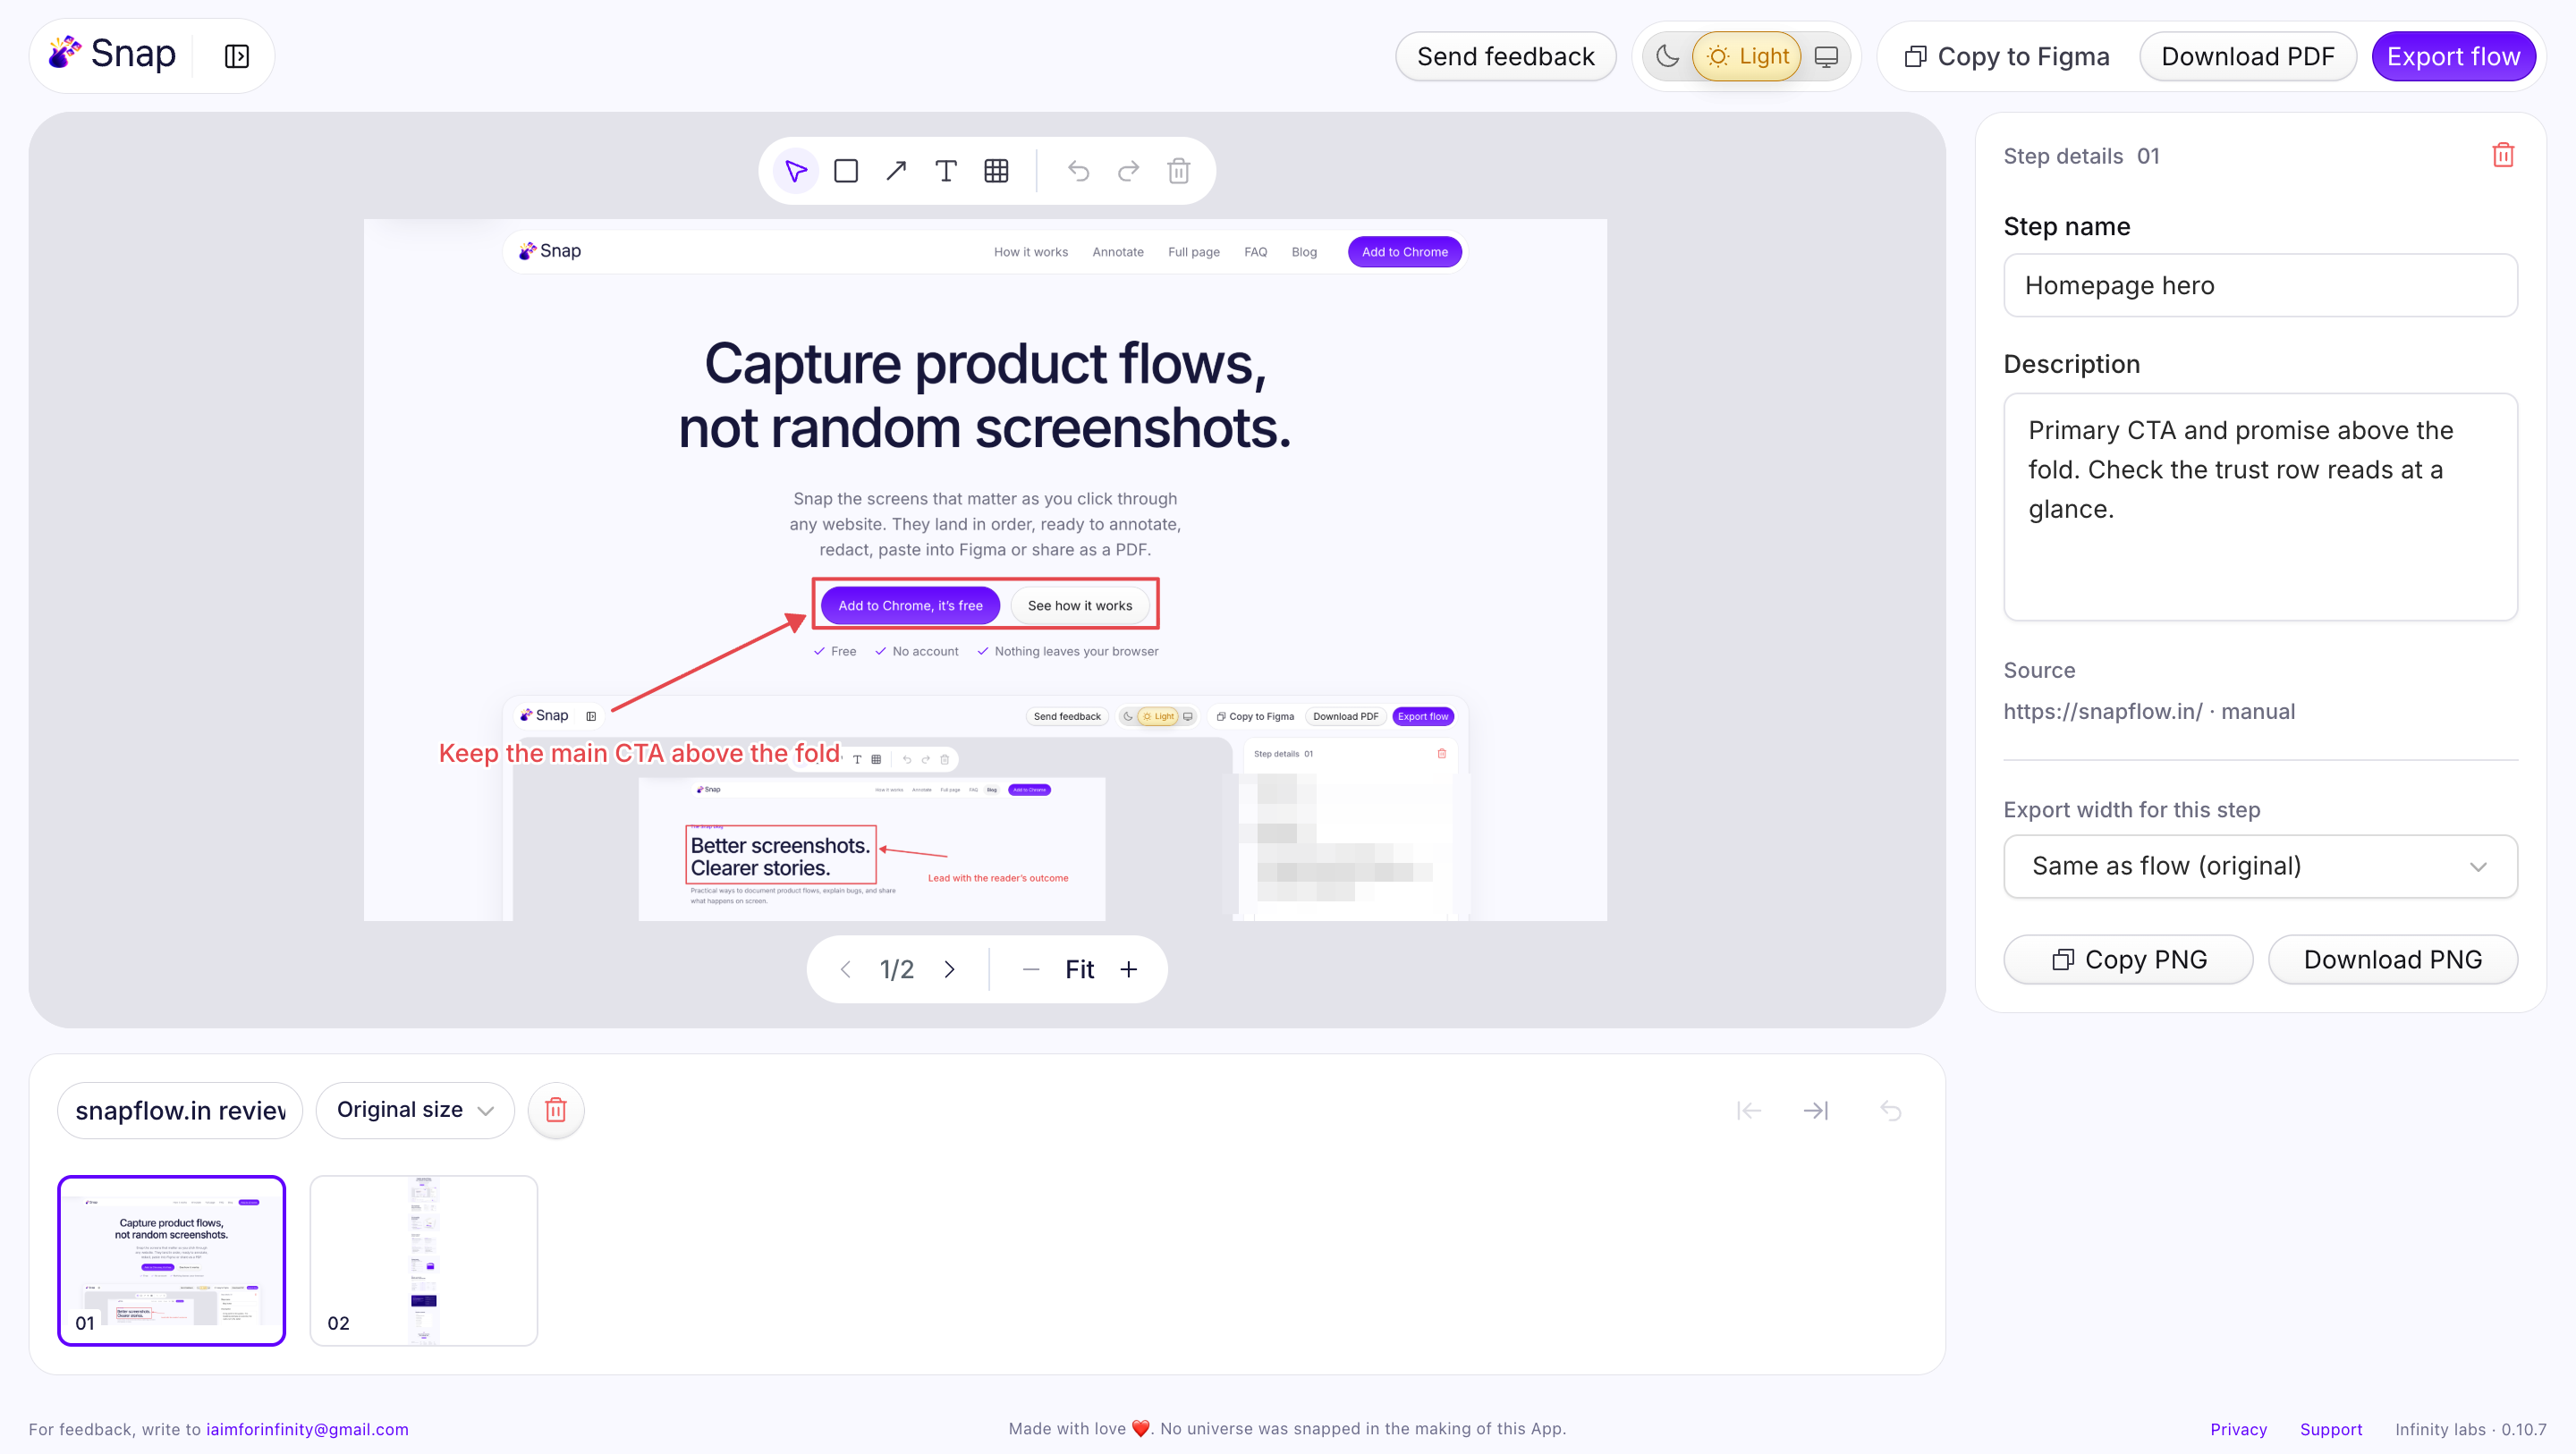
Task: Select step thumbnail 01
Action: point(172,1260)
